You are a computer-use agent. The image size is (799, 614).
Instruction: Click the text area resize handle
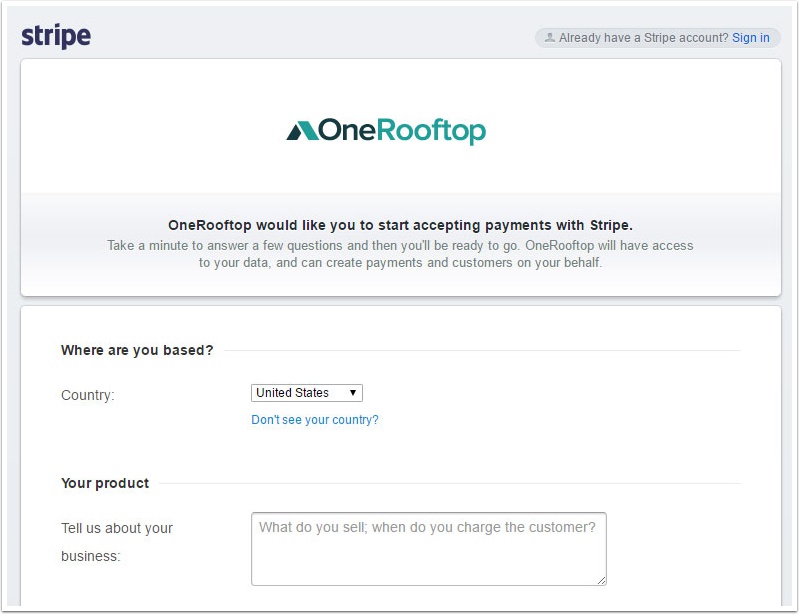pos(602,580)
